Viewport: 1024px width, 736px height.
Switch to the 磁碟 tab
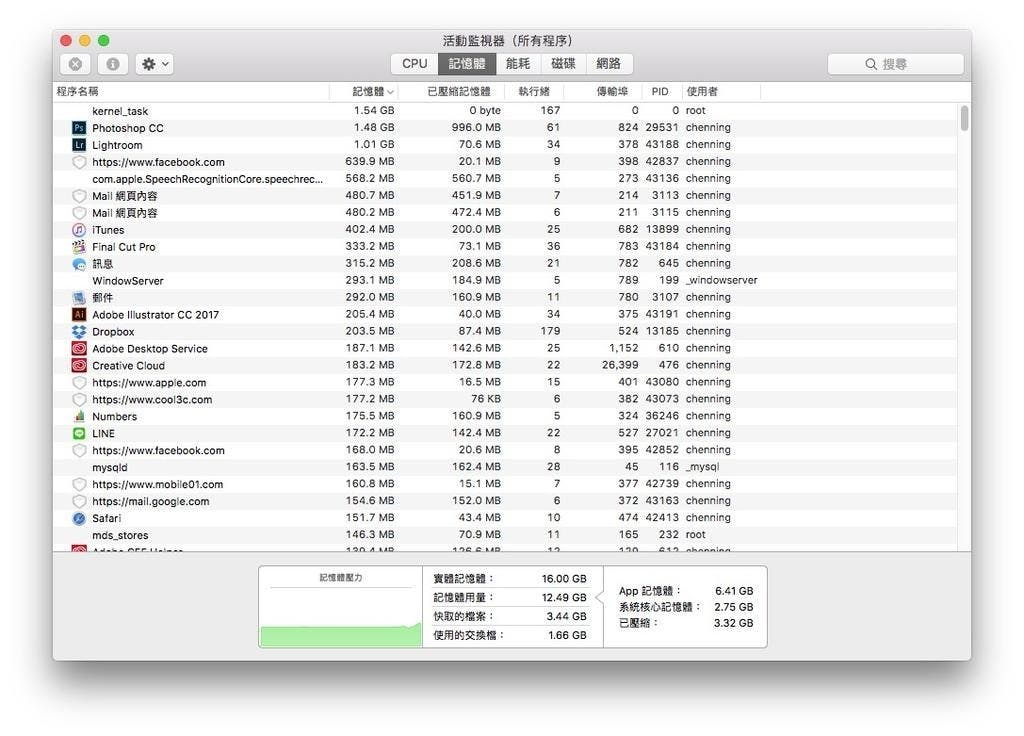(x=563, y=63)
